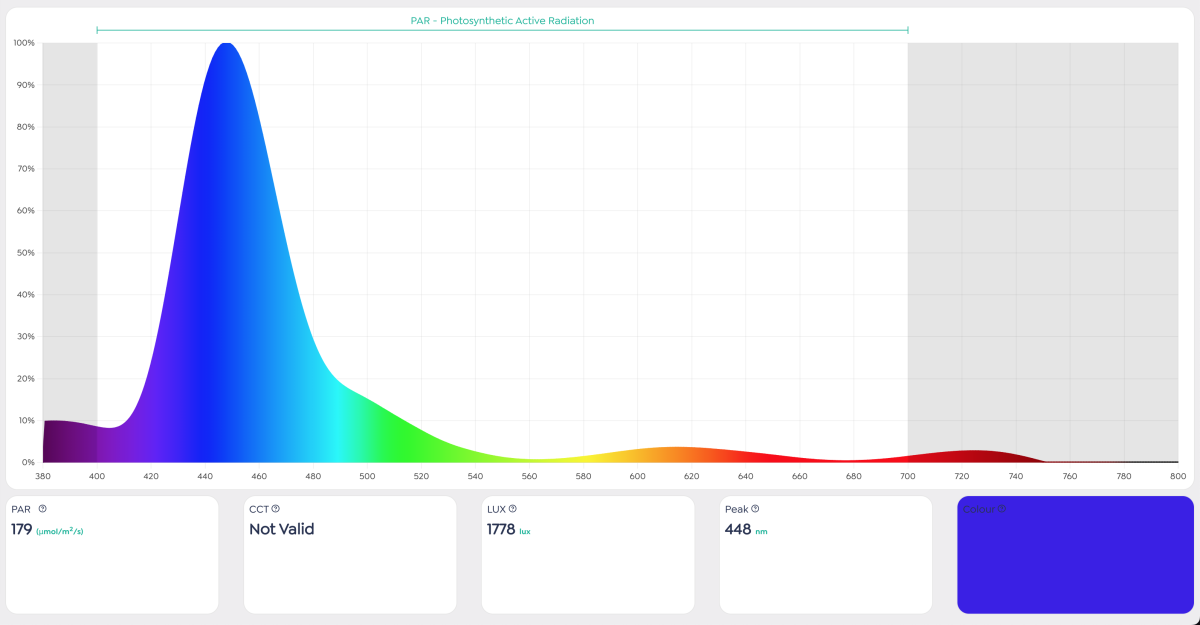Show the Peak help icon info
Screen dimensions: 1200x625
(x=755, y=509)
